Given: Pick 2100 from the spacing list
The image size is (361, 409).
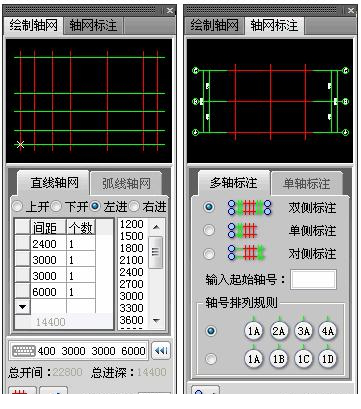Looking at the screenshot, I should 131,260.
